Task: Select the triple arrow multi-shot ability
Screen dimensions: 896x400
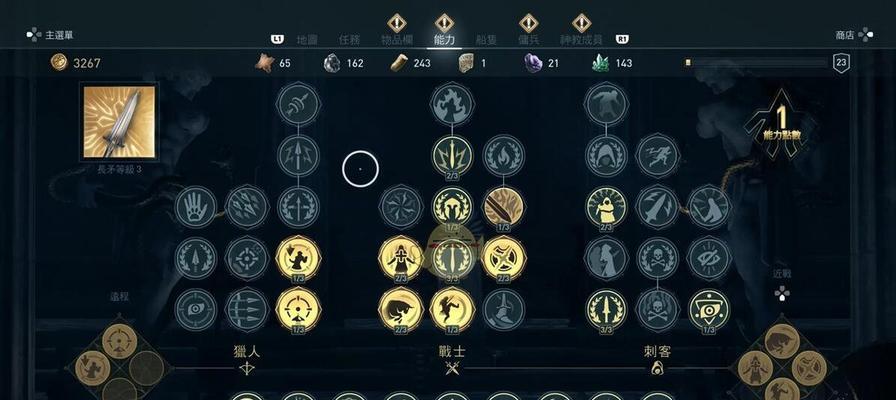Action: 246,309
